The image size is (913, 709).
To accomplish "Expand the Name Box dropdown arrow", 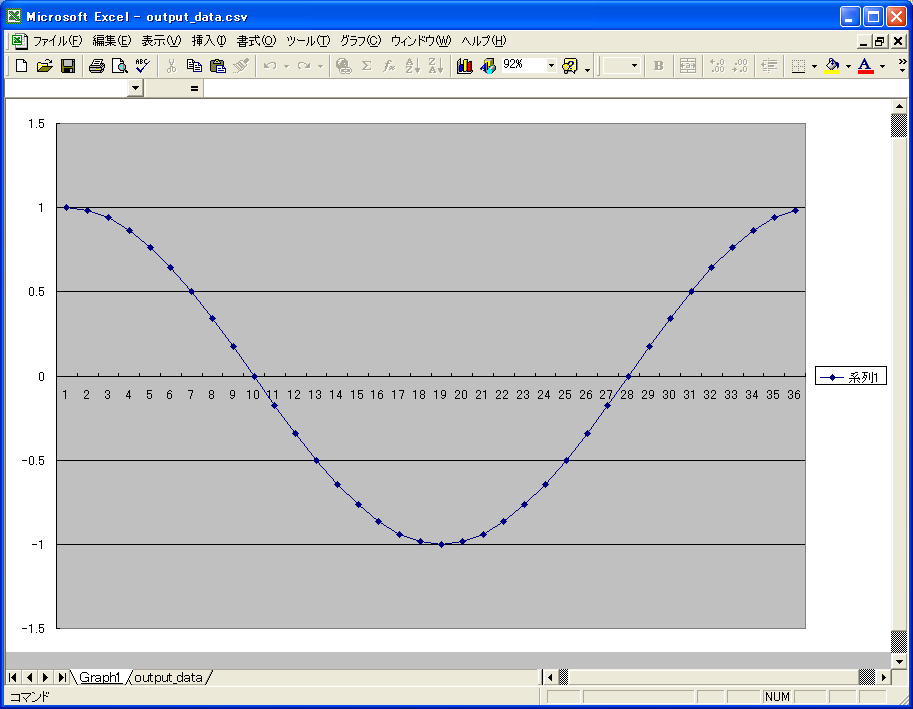I will (136, 88).
